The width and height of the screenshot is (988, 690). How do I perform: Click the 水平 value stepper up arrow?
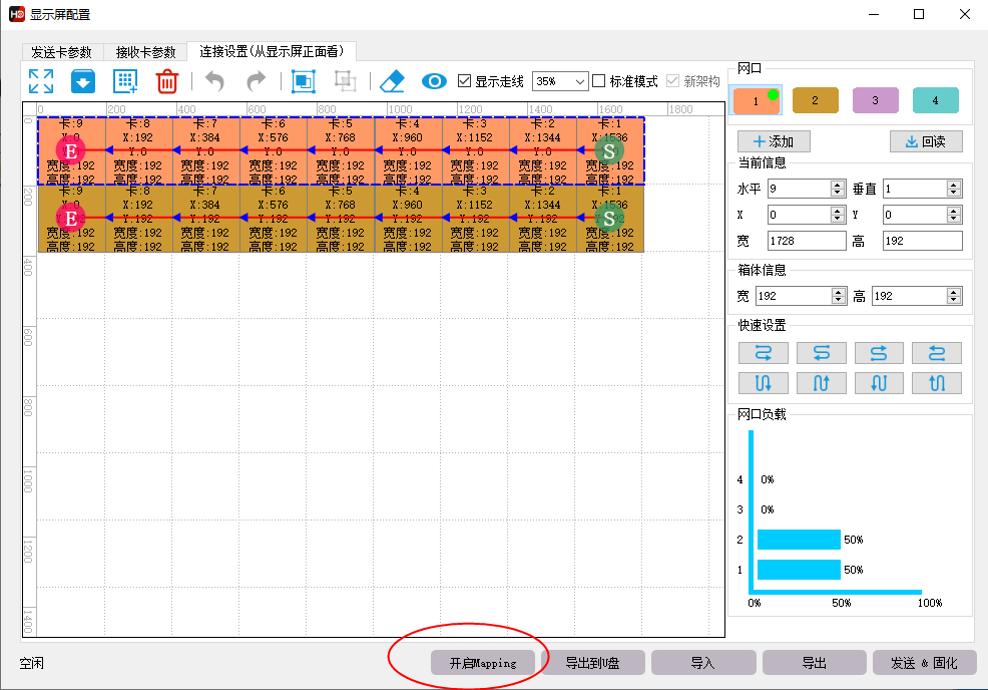tap(838, 183)
